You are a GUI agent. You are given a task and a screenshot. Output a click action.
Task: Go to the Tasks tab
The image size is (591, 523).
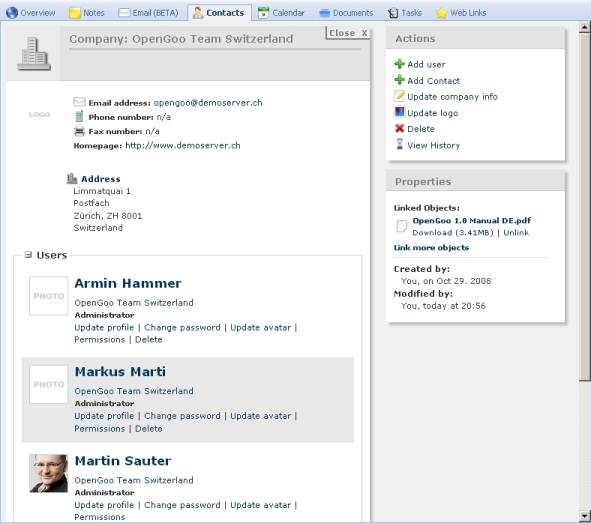click(x=405, y=13)
